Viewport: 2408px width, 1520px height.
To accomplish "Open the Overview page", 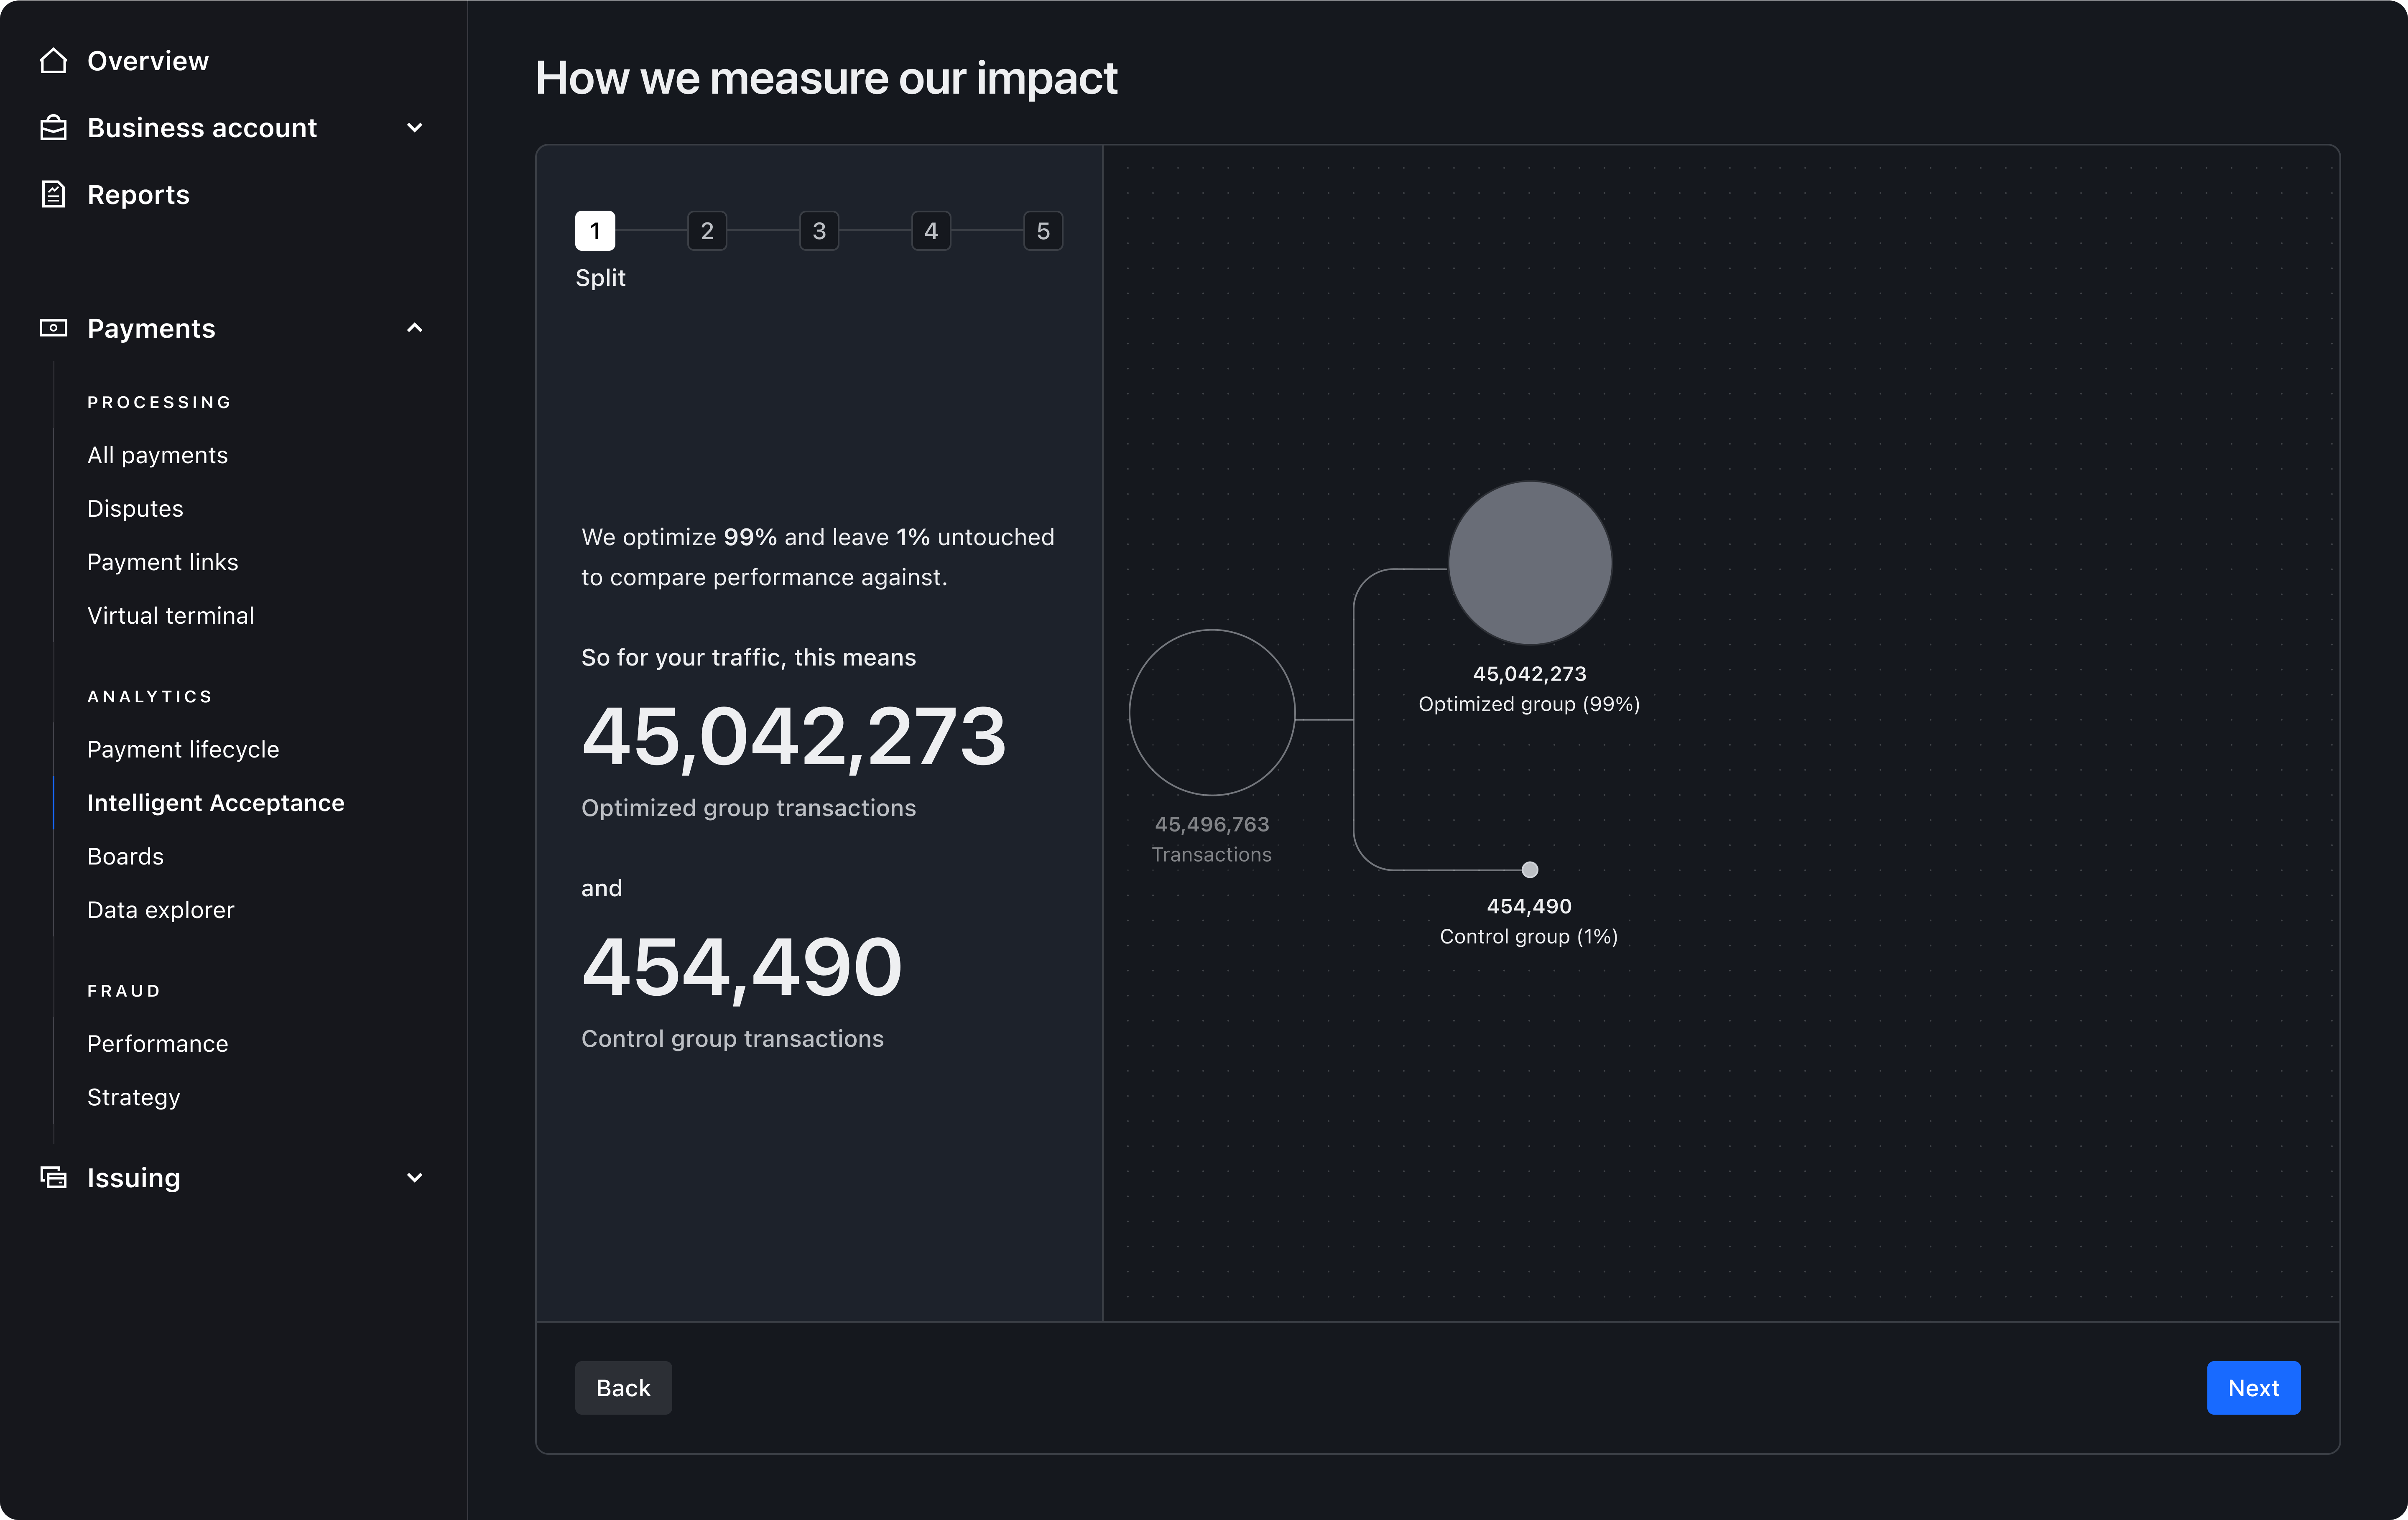I will click(x=148, y=61).
